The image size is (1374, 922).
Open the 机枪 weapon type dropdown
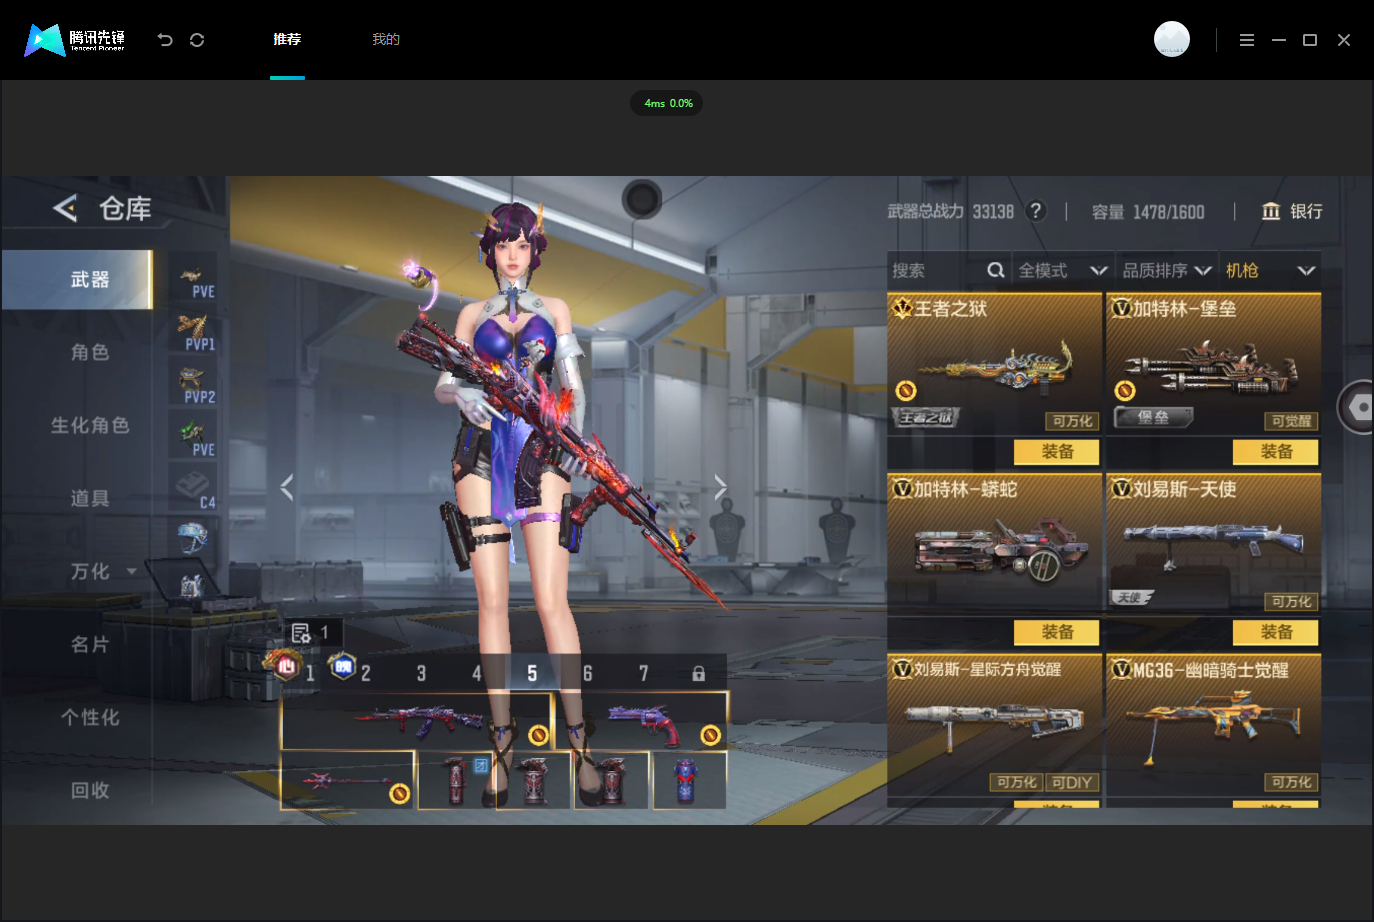[x=1270, y=270]
